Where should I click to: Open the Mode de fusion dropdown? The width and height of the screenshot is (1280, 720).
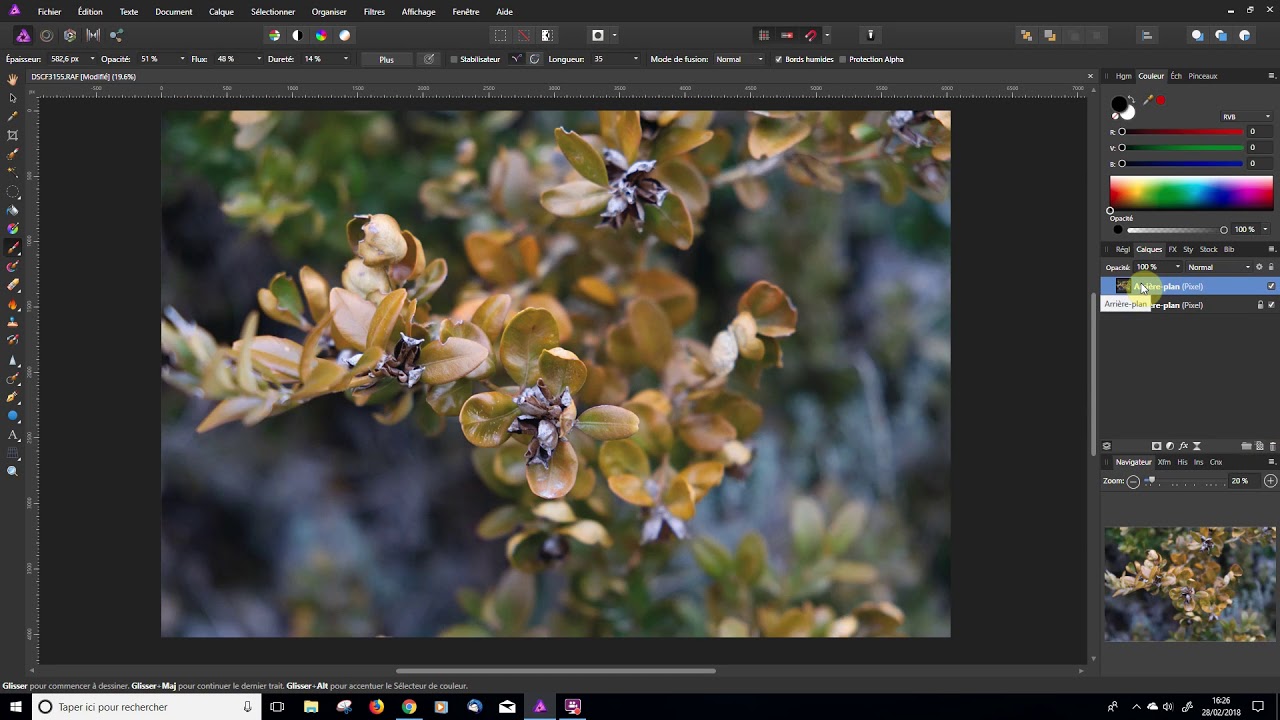tap(739, 59)
